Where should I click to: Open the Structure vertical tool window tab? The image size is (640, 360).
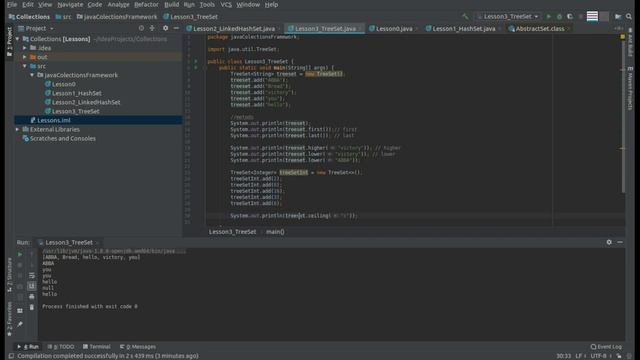click(x=9, y=274)
